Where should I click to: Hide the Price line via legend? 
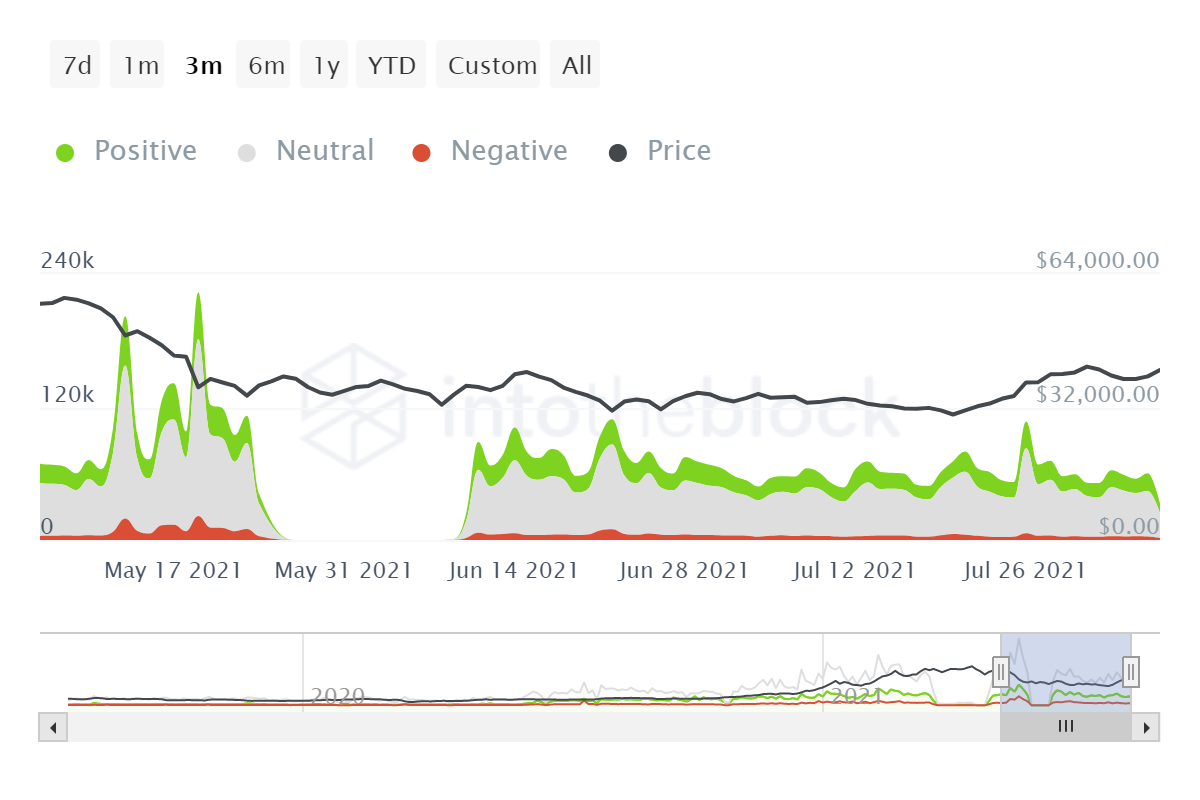tap(679, 151)
